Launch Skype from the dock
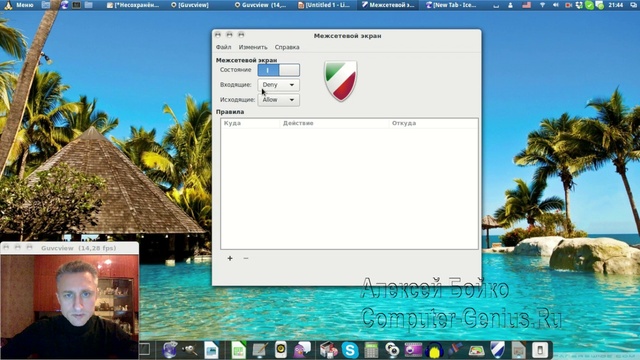Image resolution: width=640 pixels, height=360 pixels. [x=350, y=350]
